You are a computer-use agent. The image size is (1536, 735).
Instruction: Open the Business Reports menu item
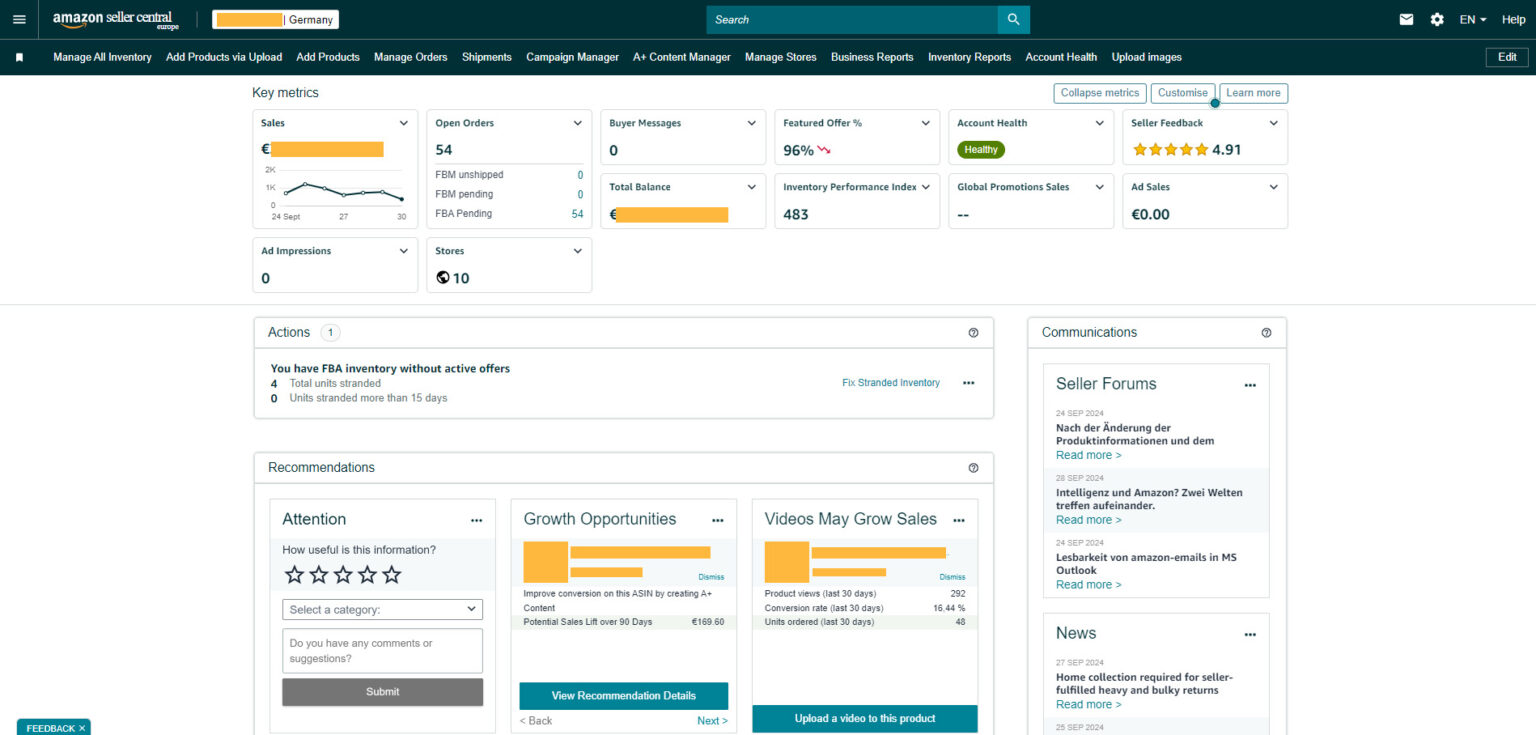(x=871, y=57)
